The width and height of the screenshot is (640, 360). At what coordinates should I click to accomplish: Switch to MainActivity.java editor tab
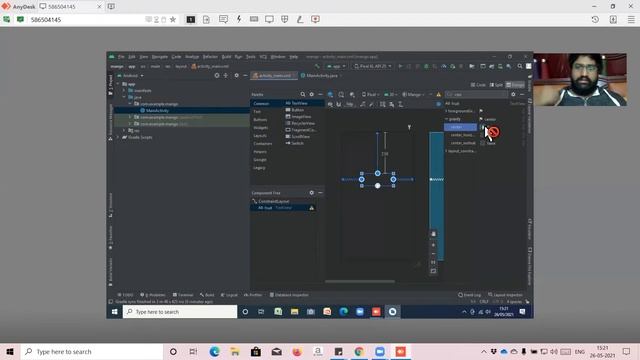click(x=322, y=76)
